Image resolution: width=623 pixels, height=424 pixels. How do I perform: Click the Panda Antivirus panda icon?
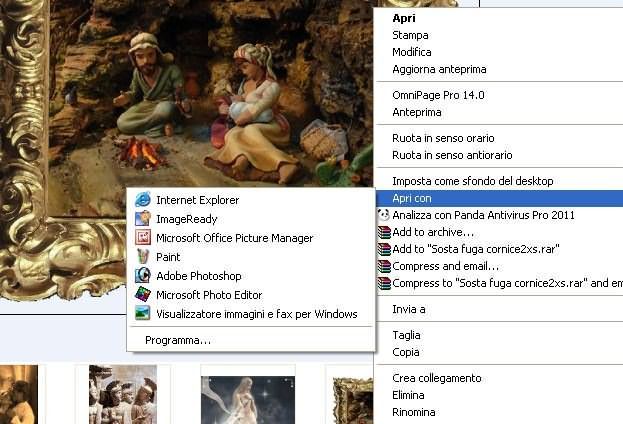pos(383,215)
